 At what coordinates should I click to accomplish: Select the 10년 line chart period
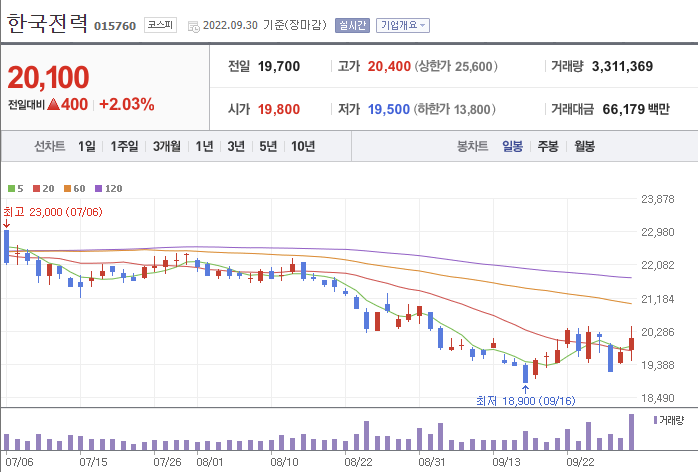(x=303, y=146)
